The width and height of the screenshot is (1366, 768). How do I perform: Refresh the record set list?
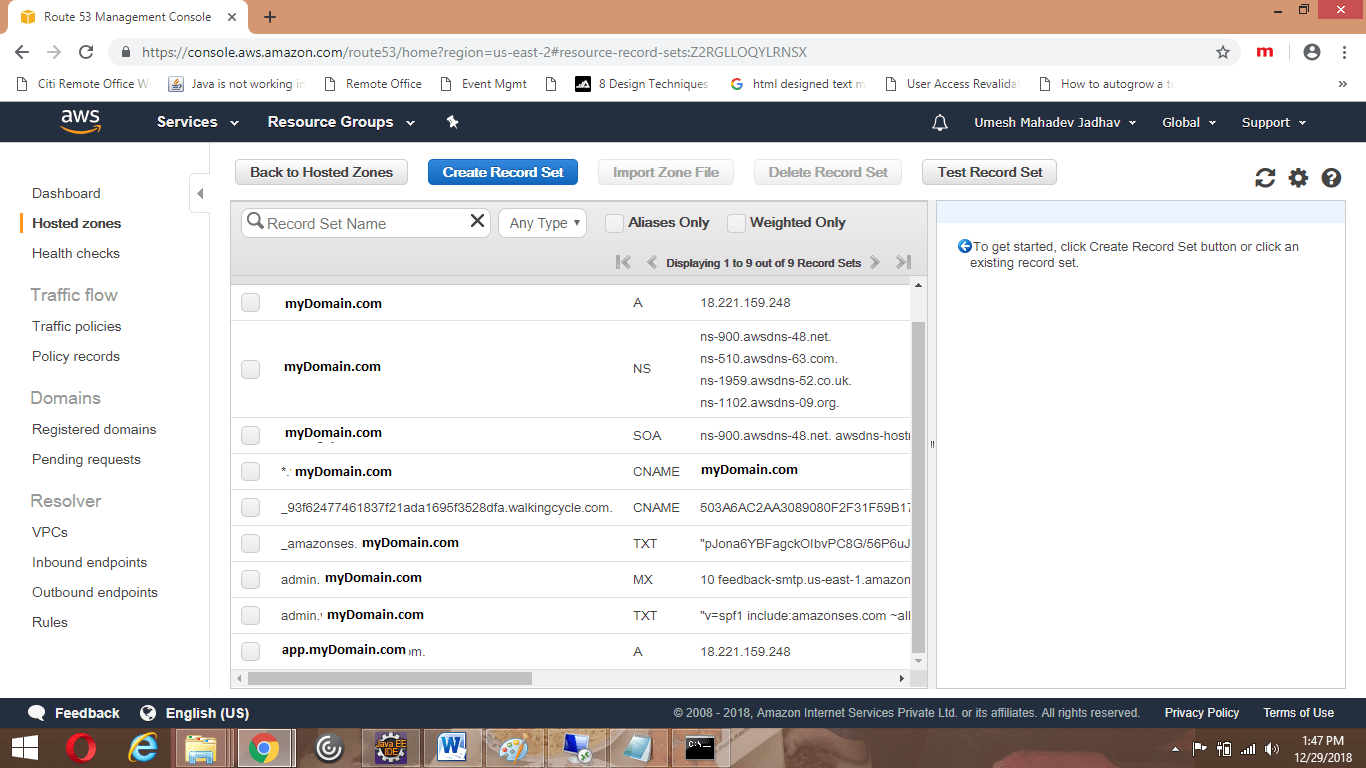coord(1265,177)
